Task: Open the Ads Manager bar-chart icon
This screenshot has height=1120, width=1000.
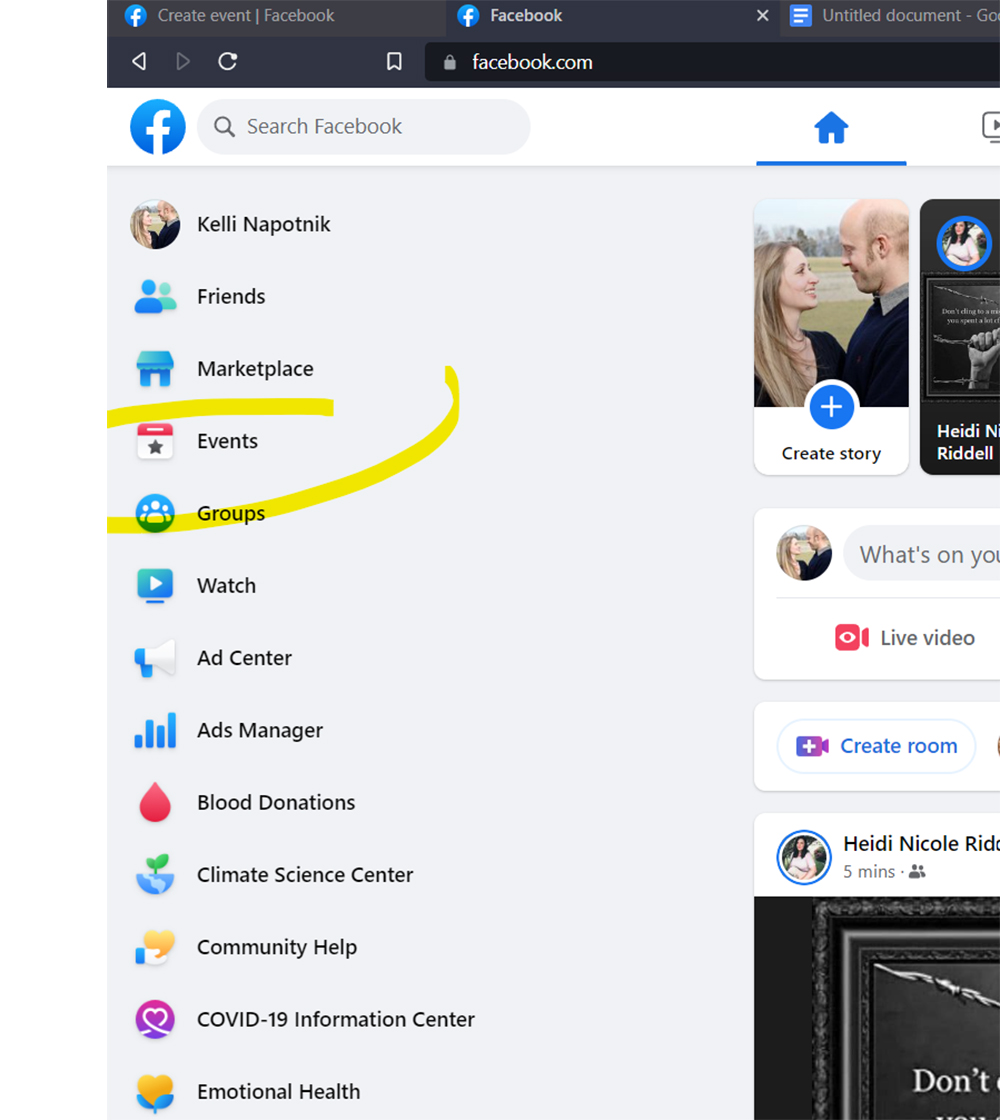Action: click(155, 730)
